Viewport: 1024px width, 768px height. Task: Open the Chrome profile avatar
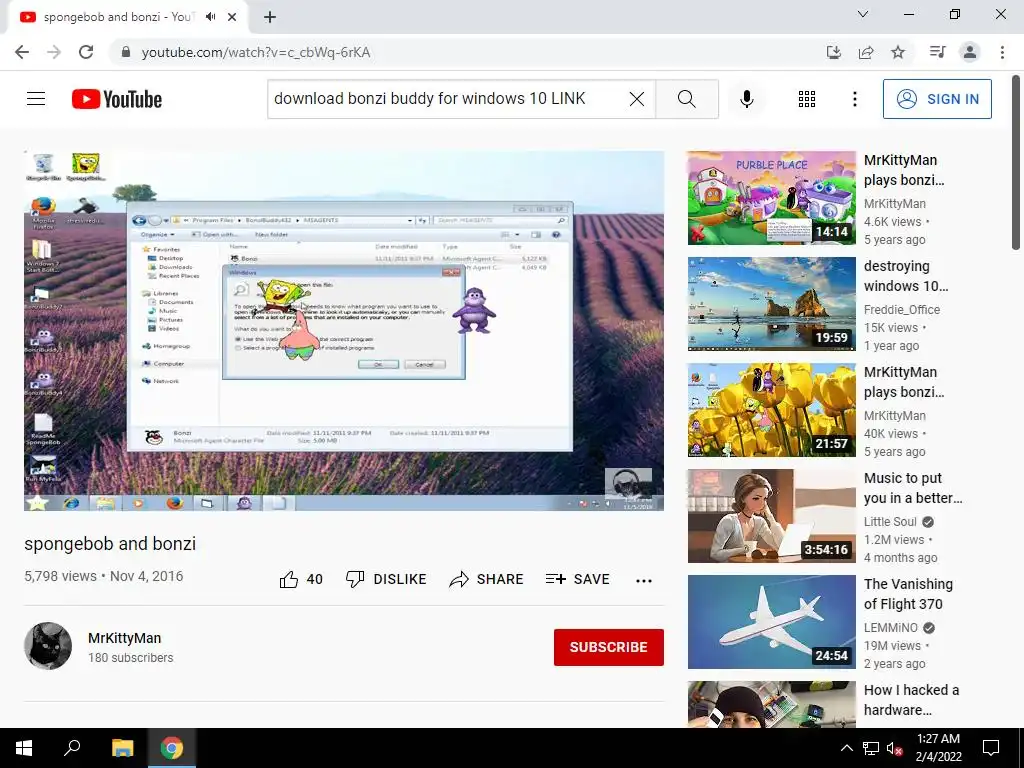pyautogui.click(x=970, y=52)
